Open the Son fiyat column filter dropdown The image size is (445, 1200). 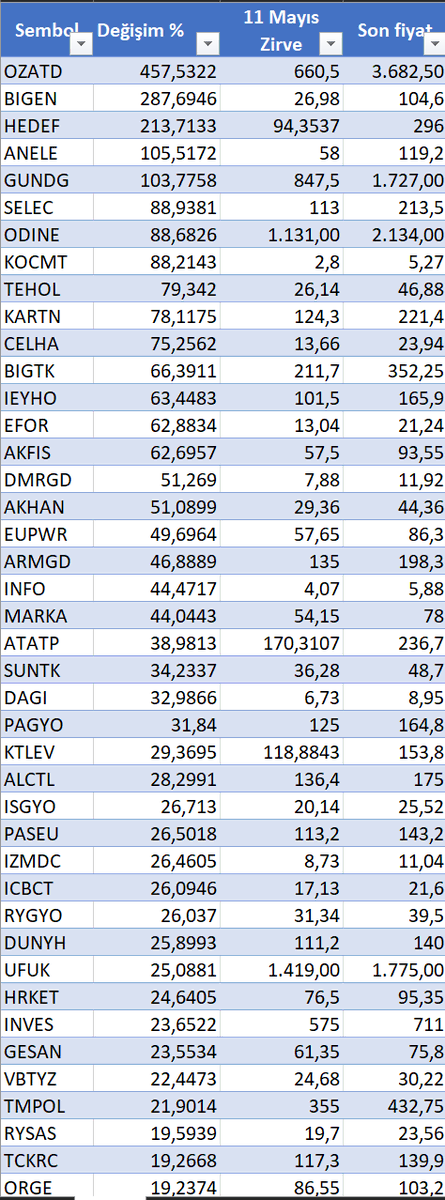click(x=432, y=44)
